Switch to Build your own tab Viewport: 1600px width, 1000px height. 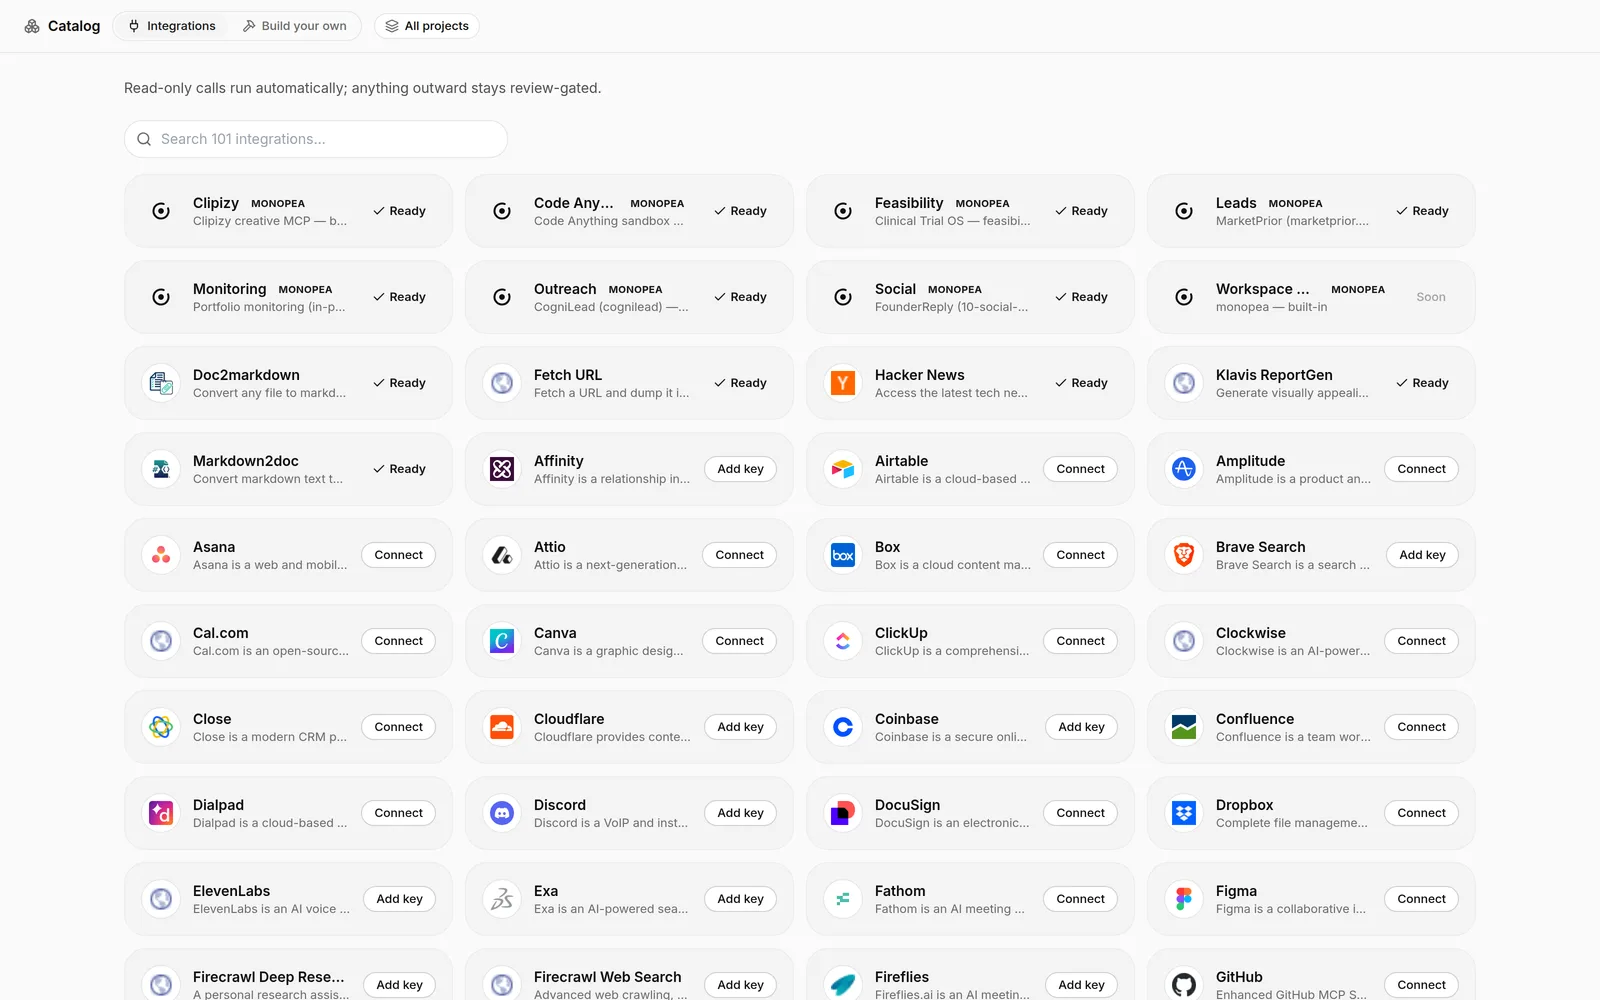294,26
